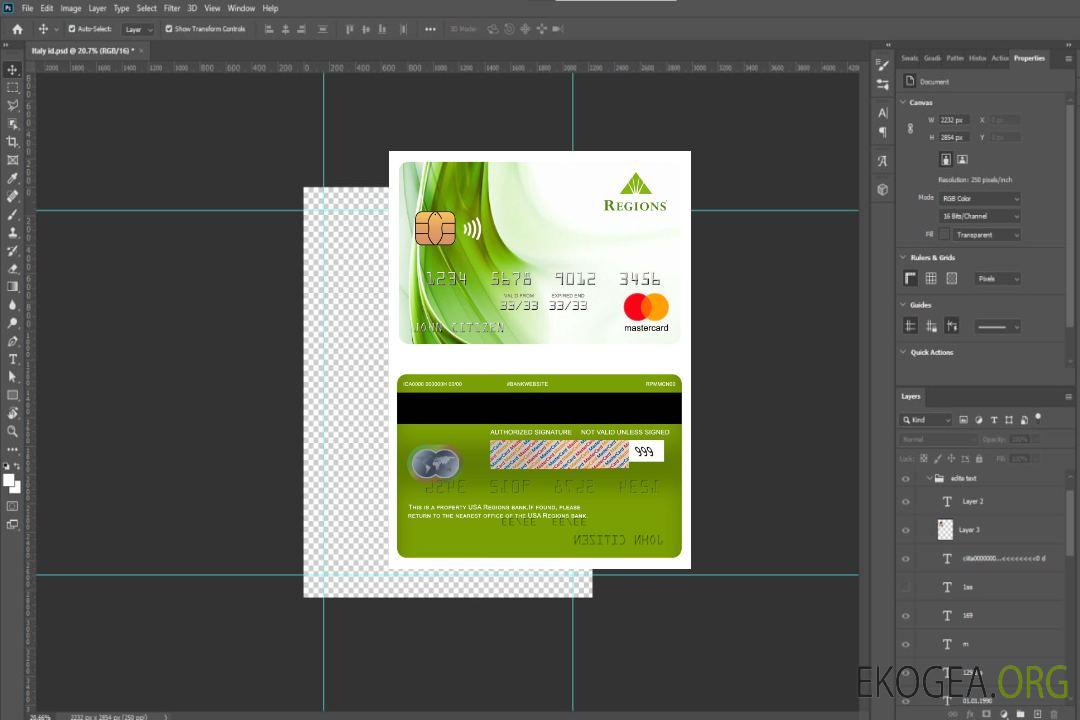
Task: Collapse the Canvas section
Action: [904, 102]
